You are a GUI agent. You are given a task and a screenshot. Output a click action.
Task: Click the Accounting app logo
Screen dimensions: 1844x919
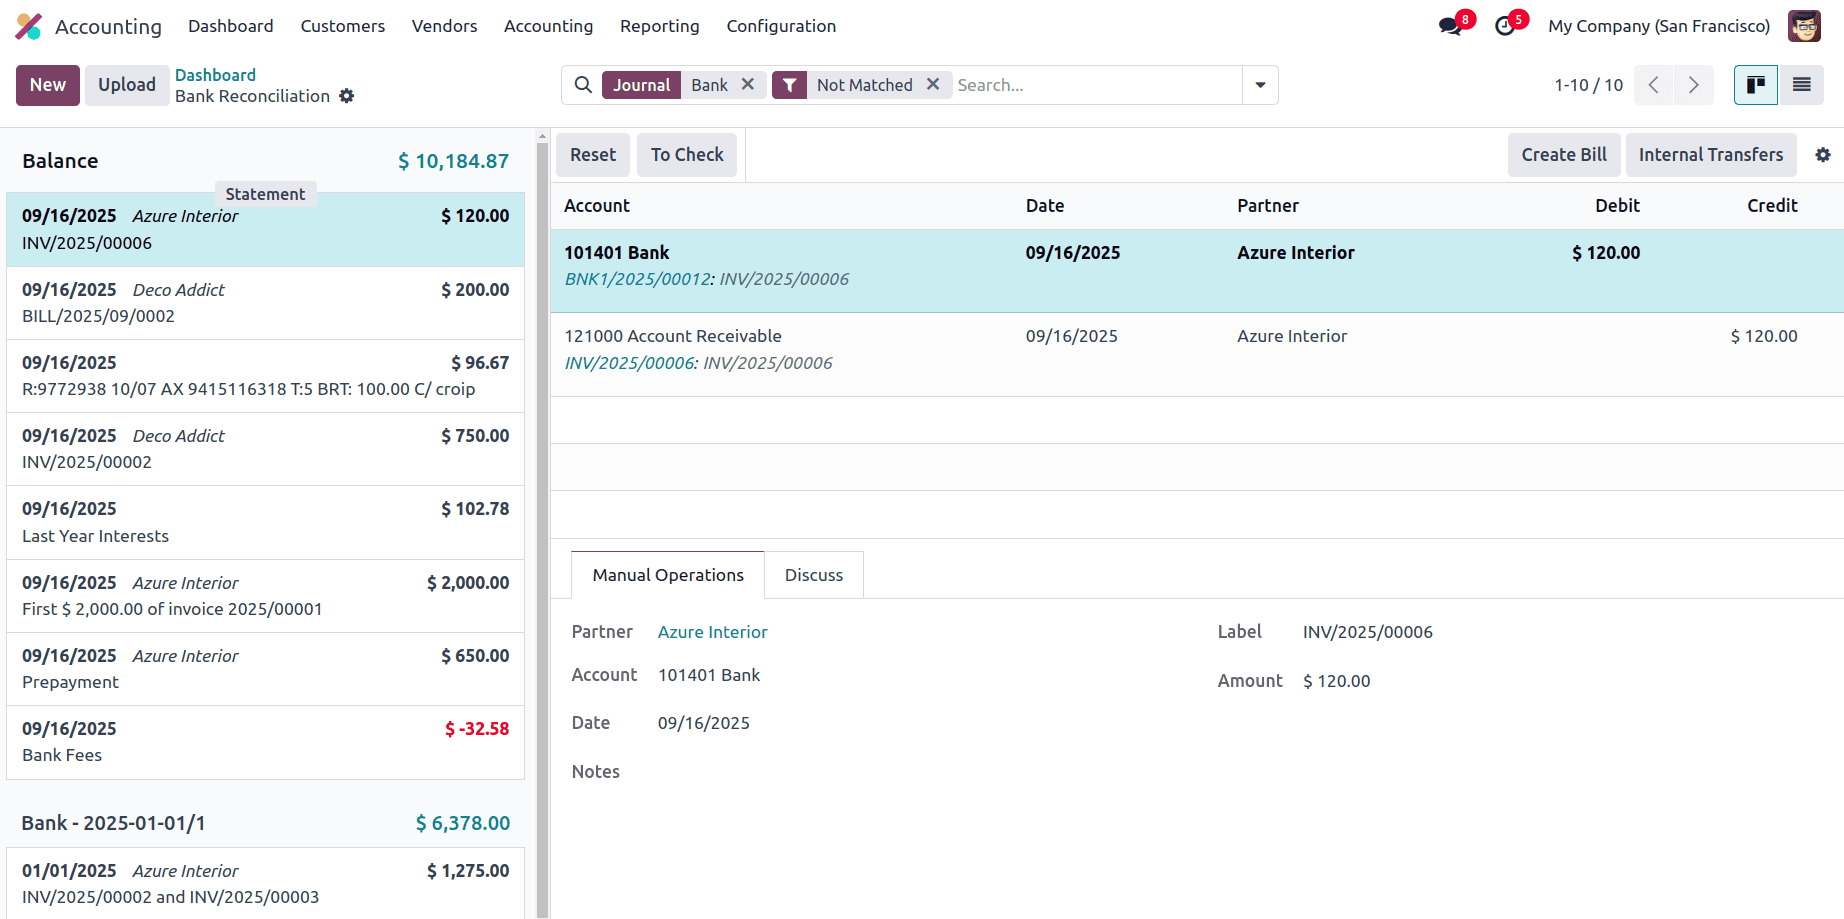point(28,25)
